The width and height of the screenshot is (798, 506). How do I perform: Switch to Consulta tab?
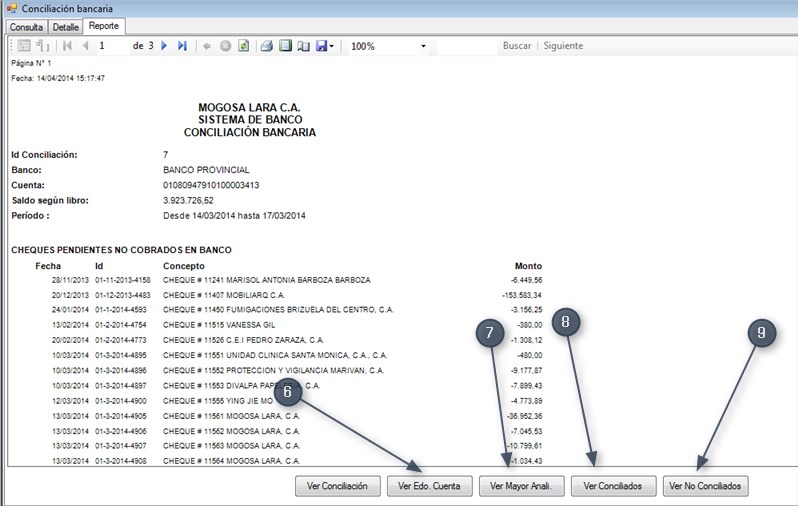(26, 27)
